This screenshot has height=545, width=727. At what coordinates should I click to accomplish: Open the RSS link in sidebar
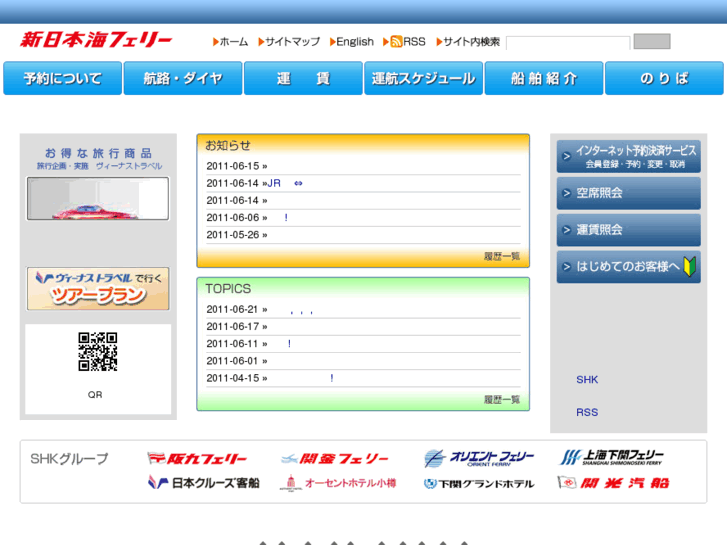click(587, 412)
